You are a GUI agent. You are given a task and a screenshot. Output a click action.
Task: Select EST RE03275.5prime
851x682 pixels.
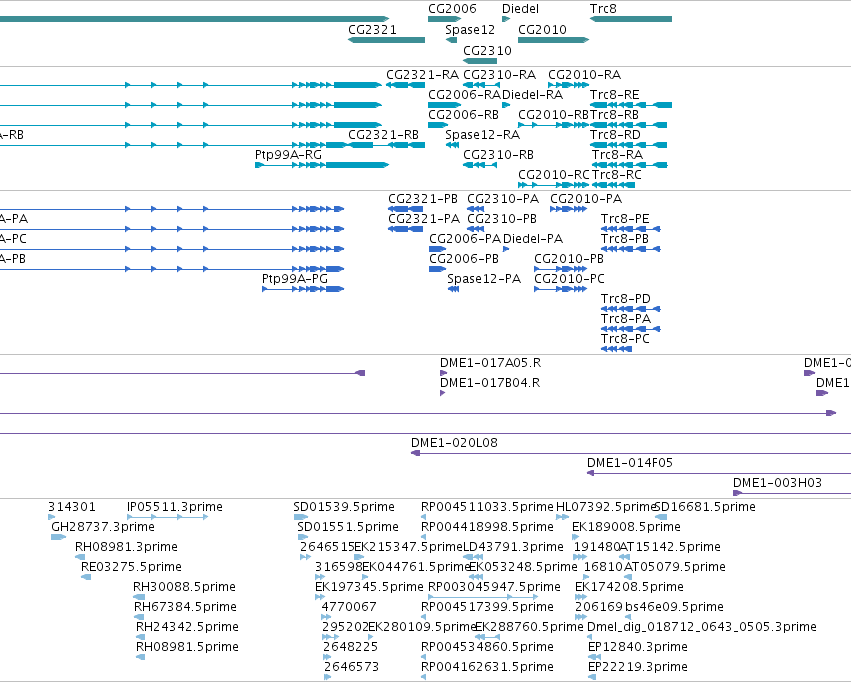86,577
